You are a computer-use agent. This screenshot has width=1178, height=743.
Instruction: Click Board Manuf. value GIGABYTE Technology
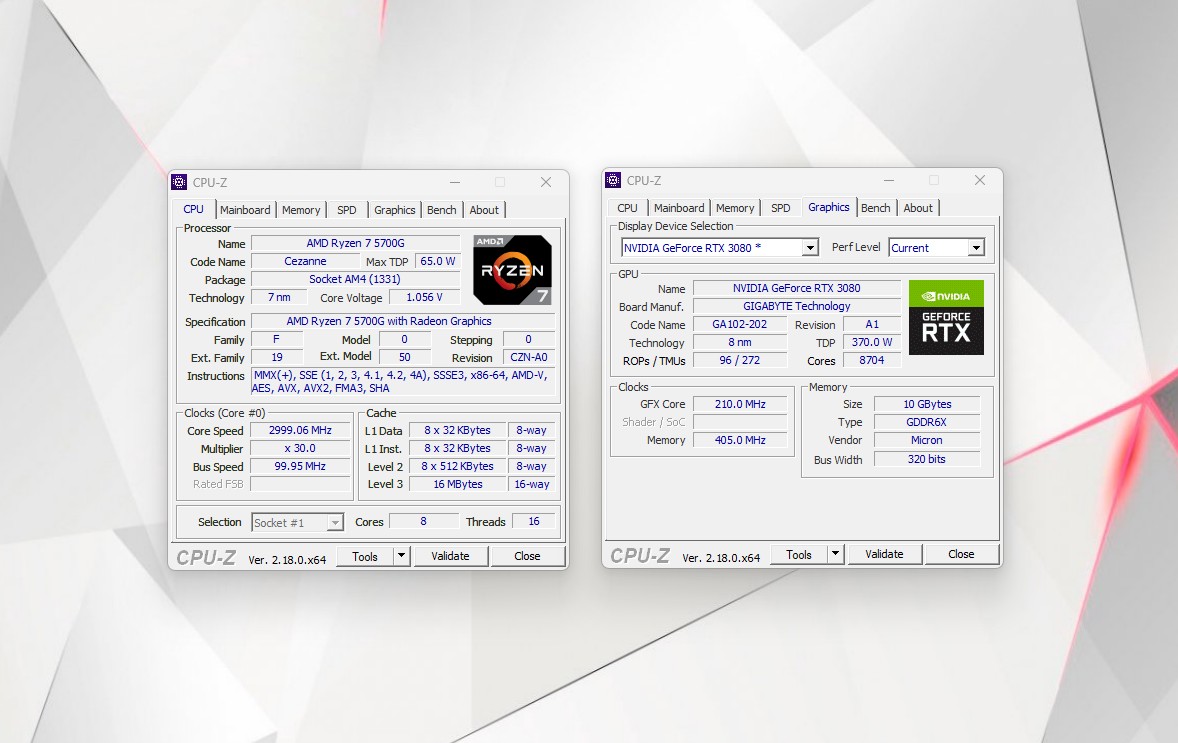tap(797, 307)
